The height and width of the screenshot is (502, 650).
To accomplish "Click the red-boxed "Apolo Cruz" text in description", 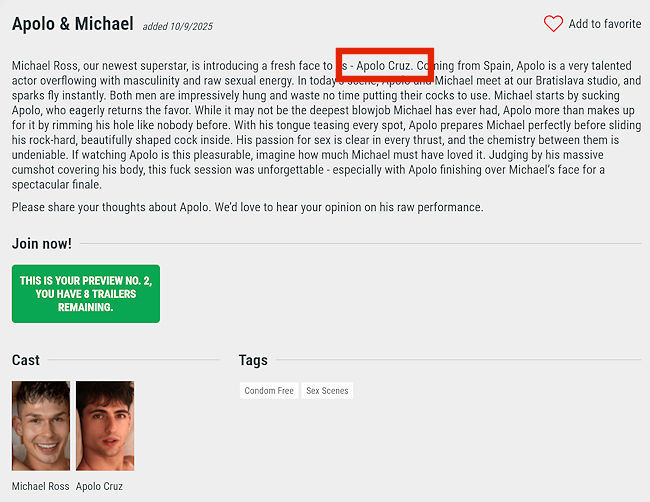I will (384, 66).
